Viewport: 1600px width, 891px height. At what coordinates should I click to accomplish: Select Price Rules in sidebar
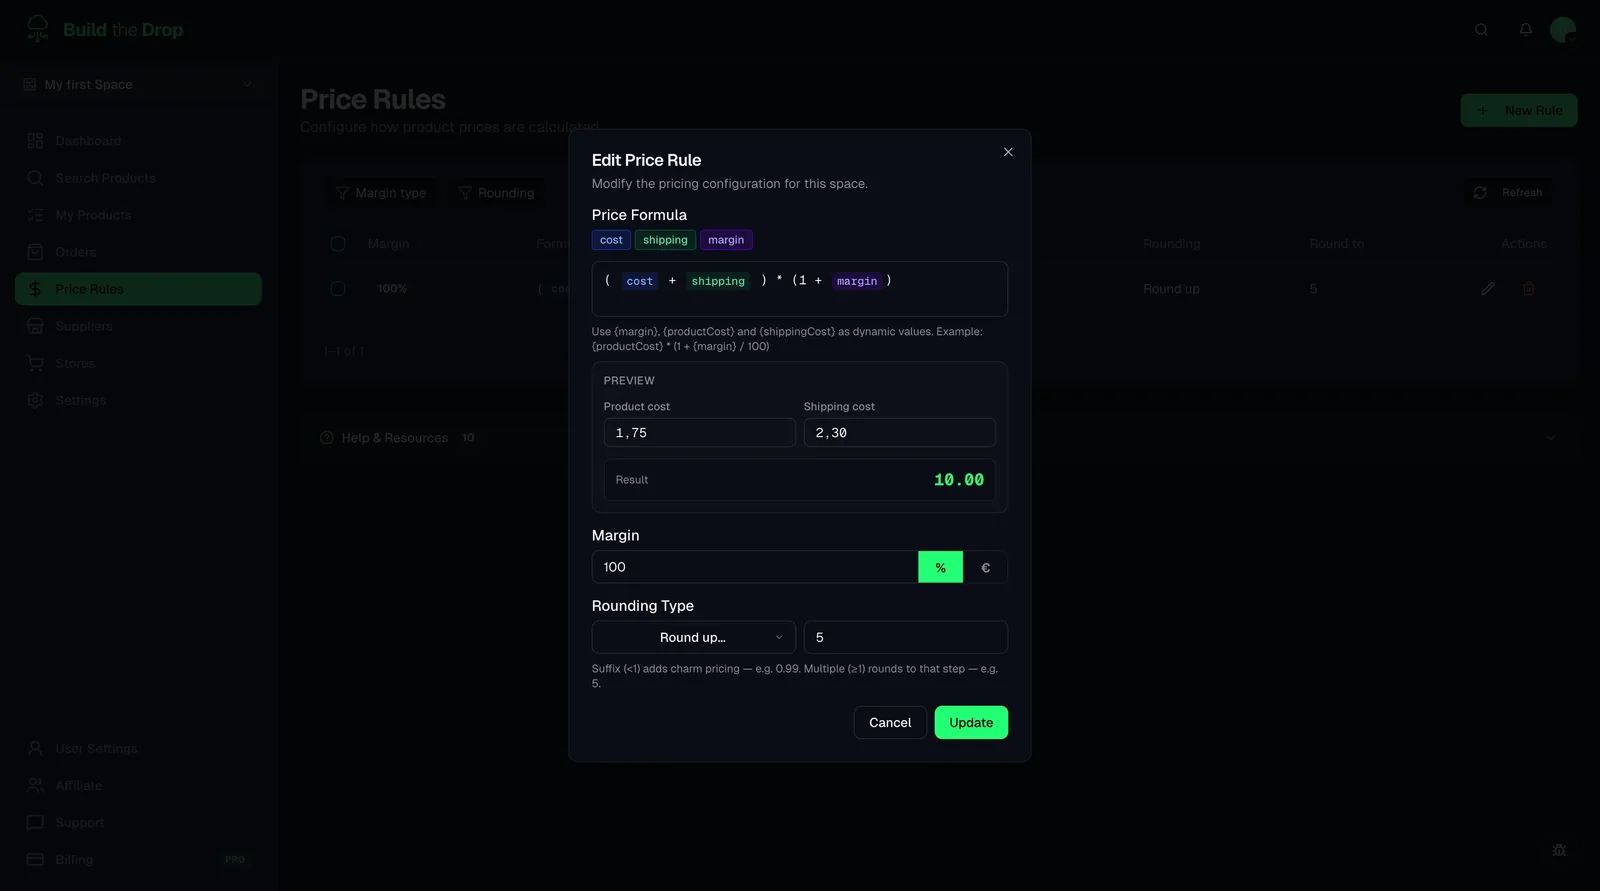point(138,289)
